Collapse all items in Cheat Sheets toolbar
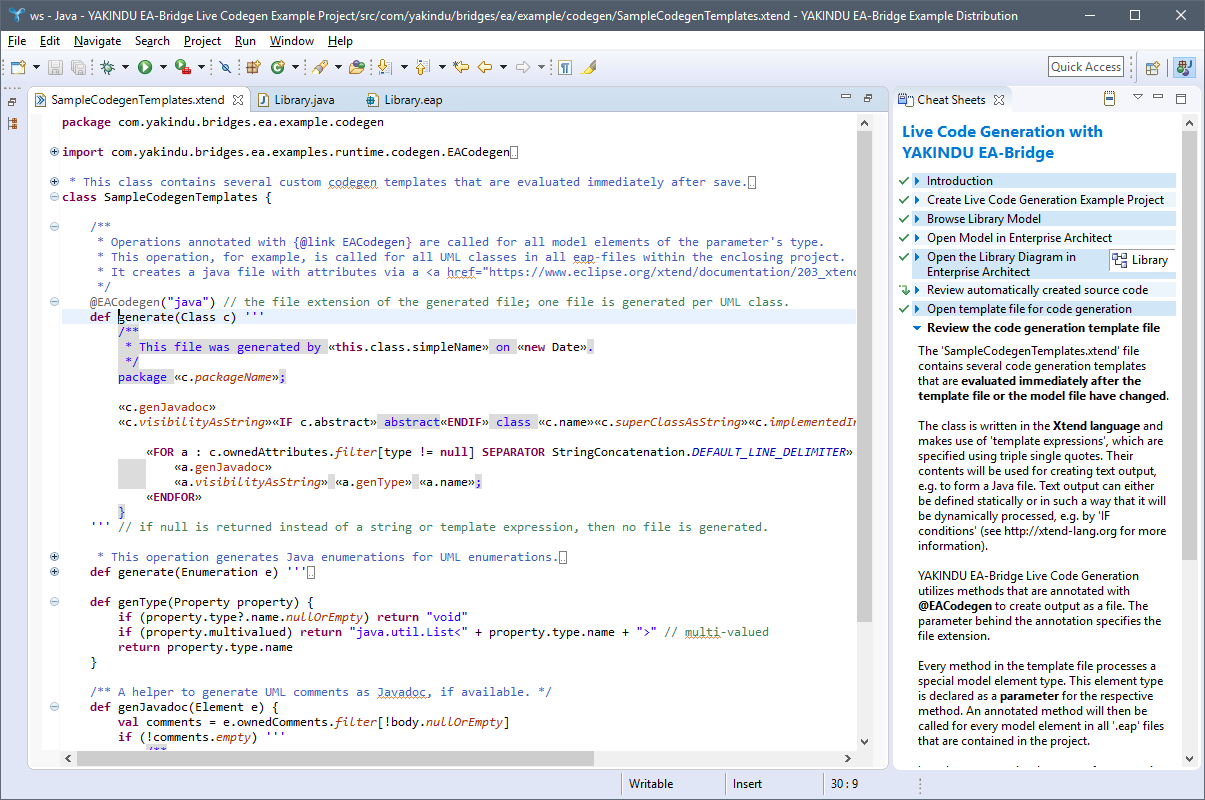 tap(1109, 99)
